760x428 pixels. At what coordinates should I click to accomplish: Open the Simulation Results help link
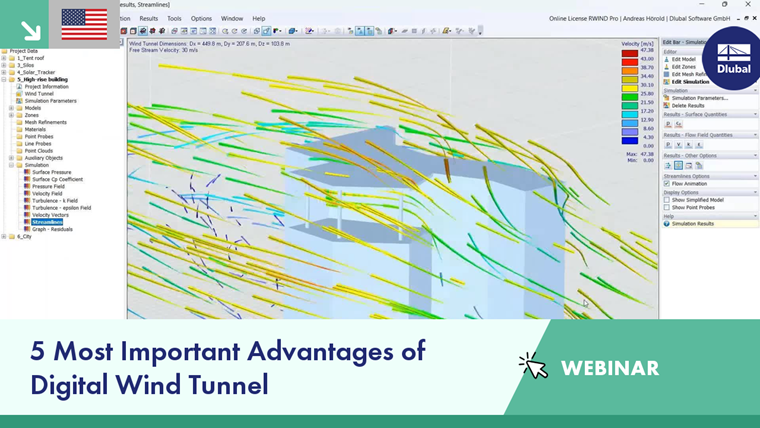693,224
